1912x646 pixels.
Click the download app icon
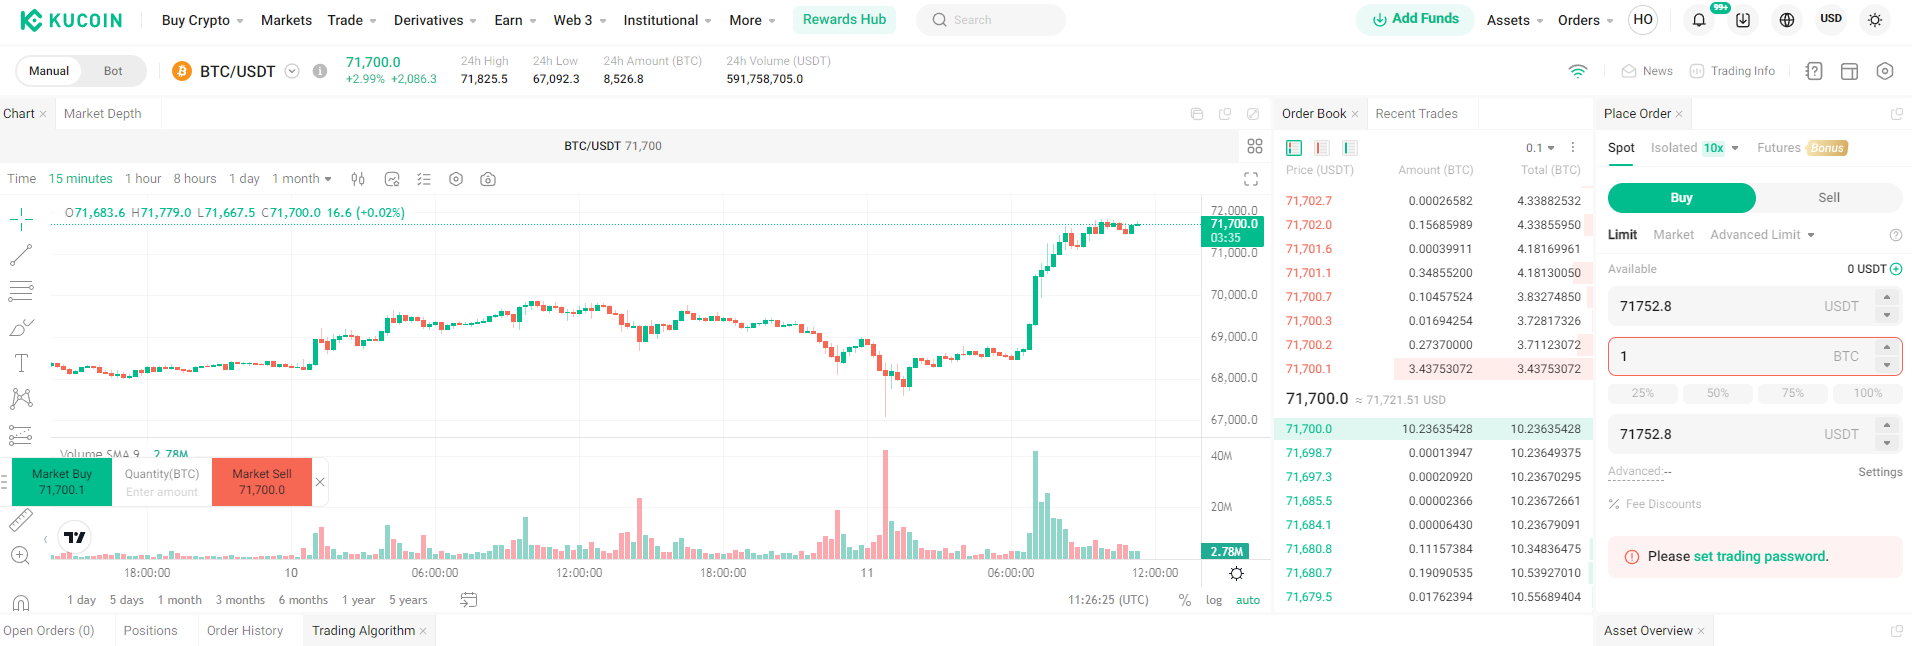(1743, 20)
